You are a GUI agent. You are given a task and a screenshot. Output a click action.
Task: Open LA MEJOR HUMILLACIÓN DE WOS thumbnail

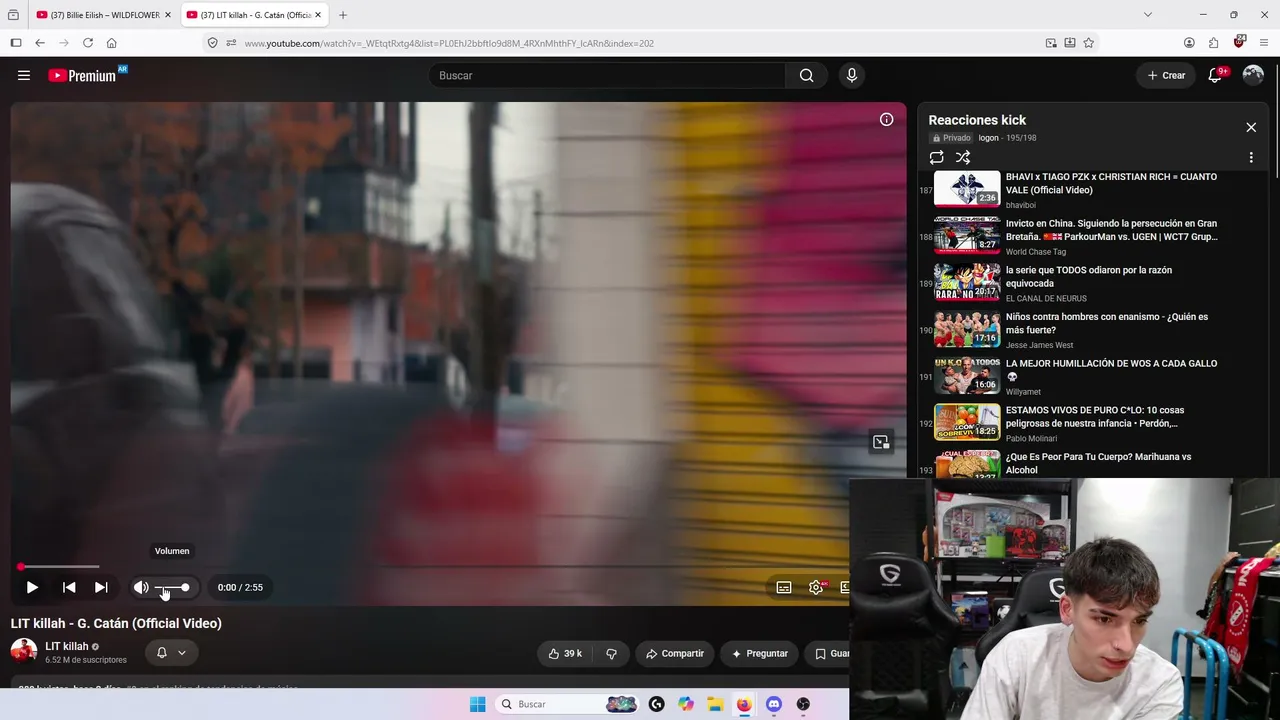point(967,376)
